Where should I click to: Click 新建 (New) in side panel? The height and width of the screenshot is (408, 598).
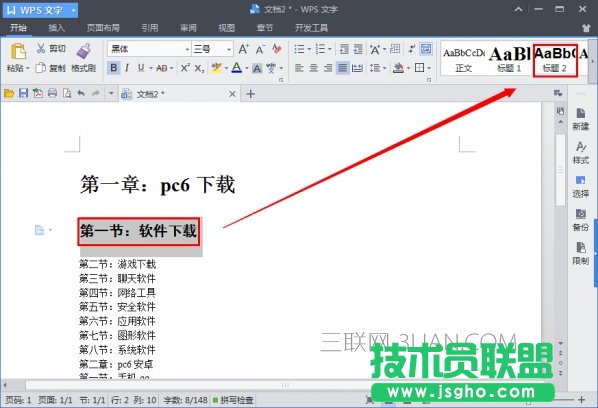click(x=580, y=119)
